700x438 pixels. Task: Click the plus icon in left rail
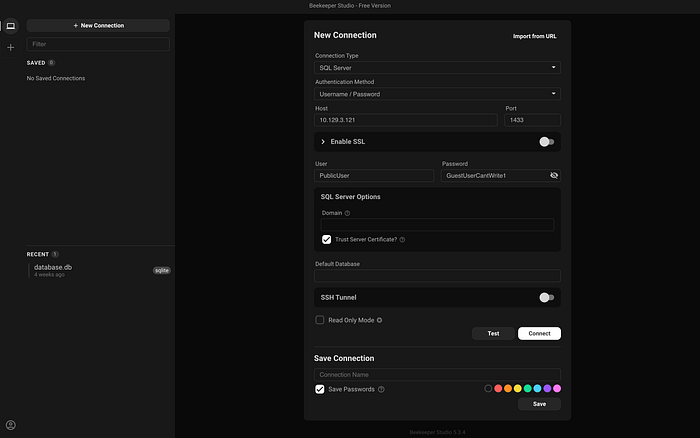click(11, 47)
